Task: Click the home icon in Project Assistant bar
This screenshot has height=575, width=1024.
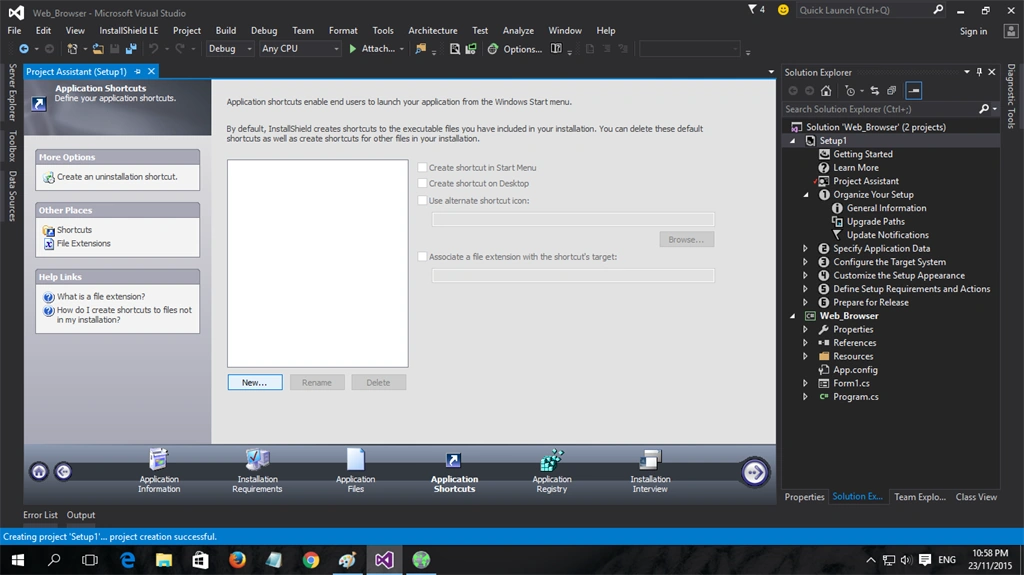Action: coord(39,472)
